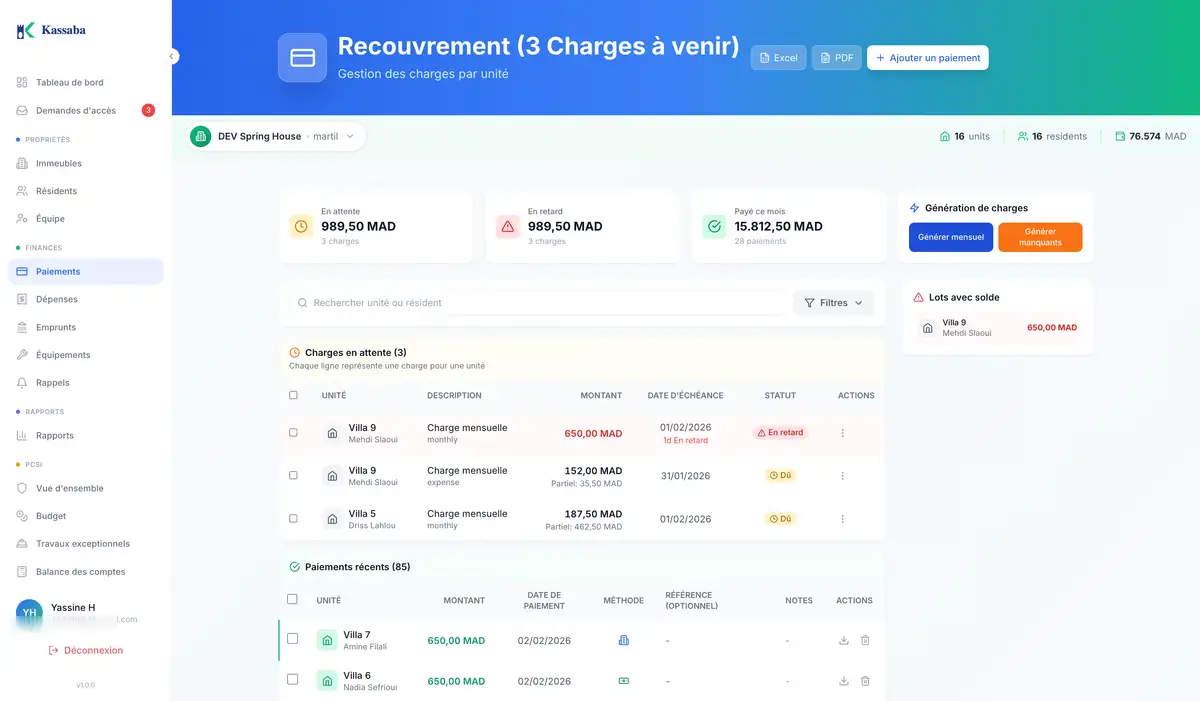Viewport: 1200px width, 701px height.
Task: Export as PDF
Action: point(836,58)
